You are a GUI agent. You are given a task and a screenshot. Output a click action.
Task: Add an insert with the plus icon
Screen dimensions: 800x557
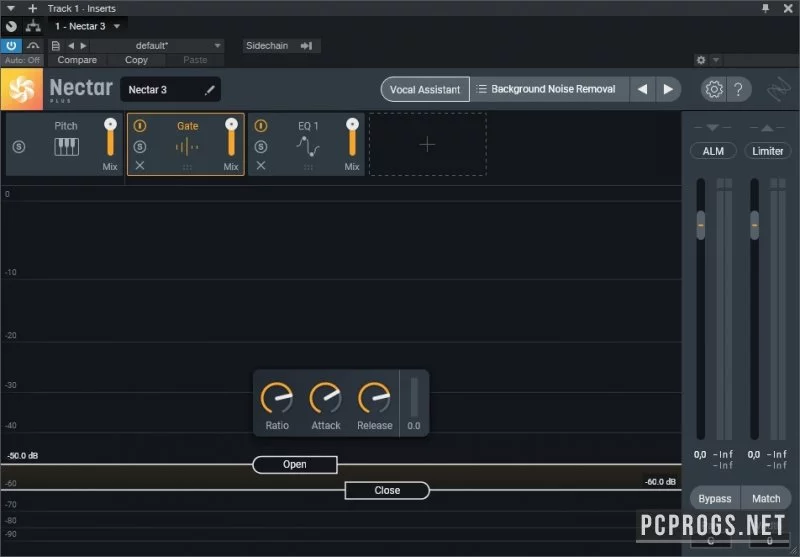coord(33,8)
